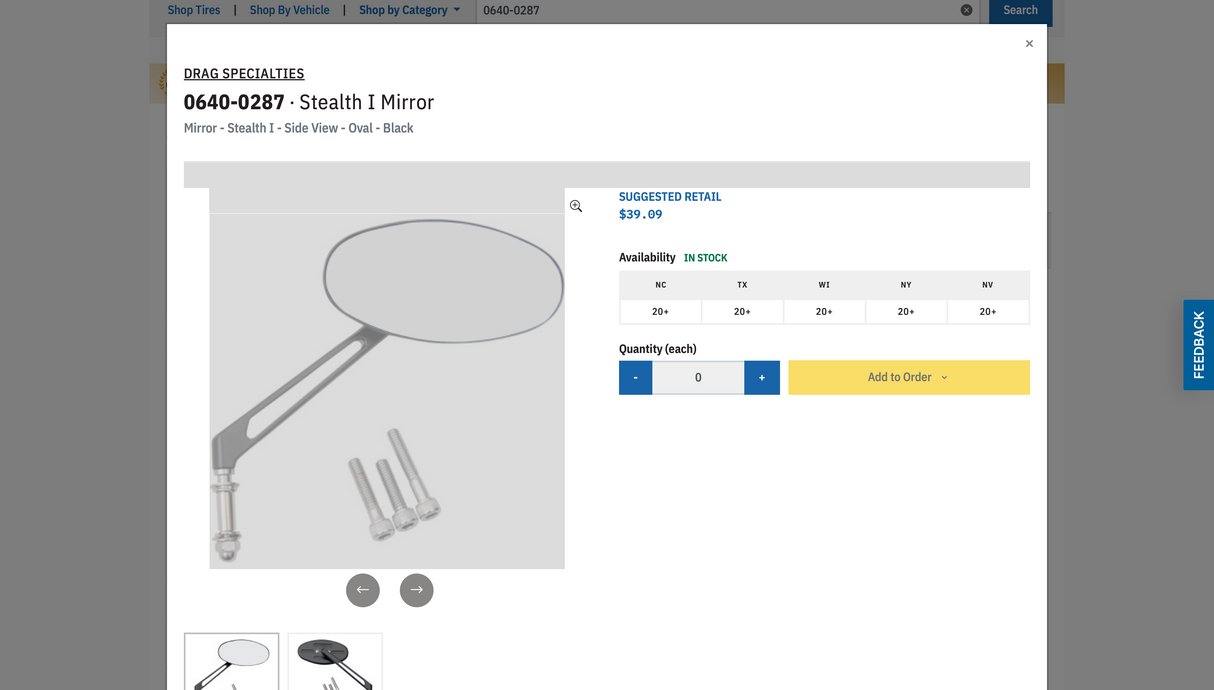Viewport: 1214px width, 690px height.
Task: Expand Shop by Category dropdown
Action: point(410,10)
